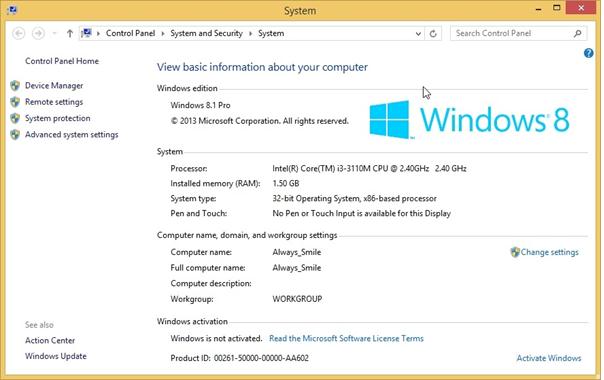
Task: Read the Microsoft Software License Terms
Action: click(346, 338)
